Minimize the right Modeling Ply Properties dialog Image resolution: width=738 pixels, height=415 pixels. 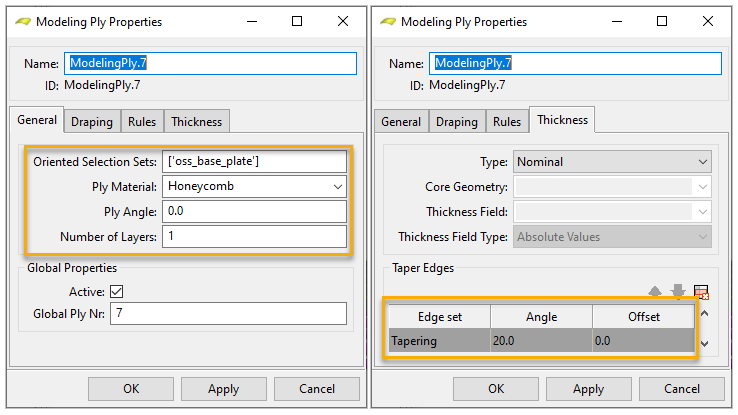pos(615,21)
